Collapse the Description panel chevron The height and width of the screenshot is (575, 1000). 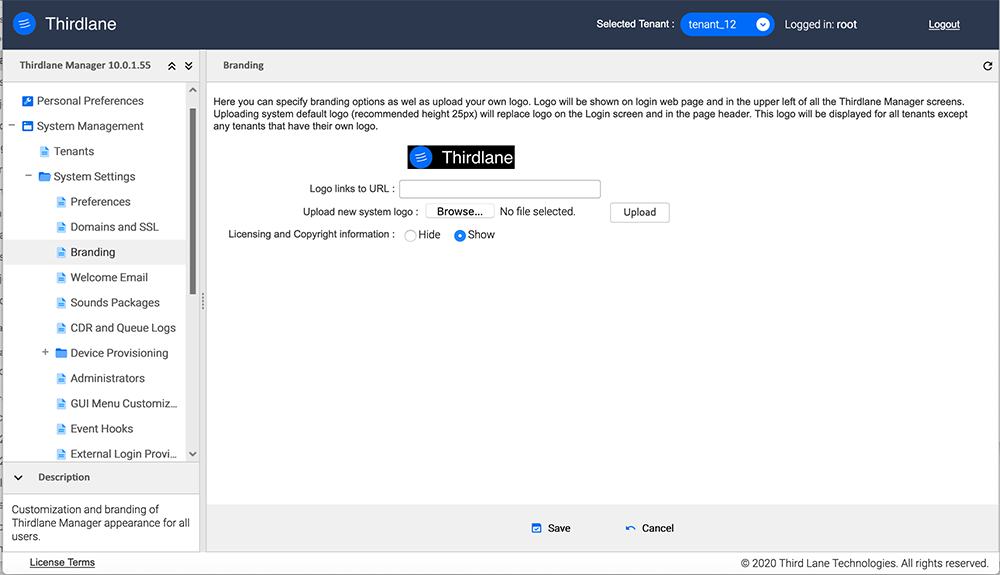18,477
